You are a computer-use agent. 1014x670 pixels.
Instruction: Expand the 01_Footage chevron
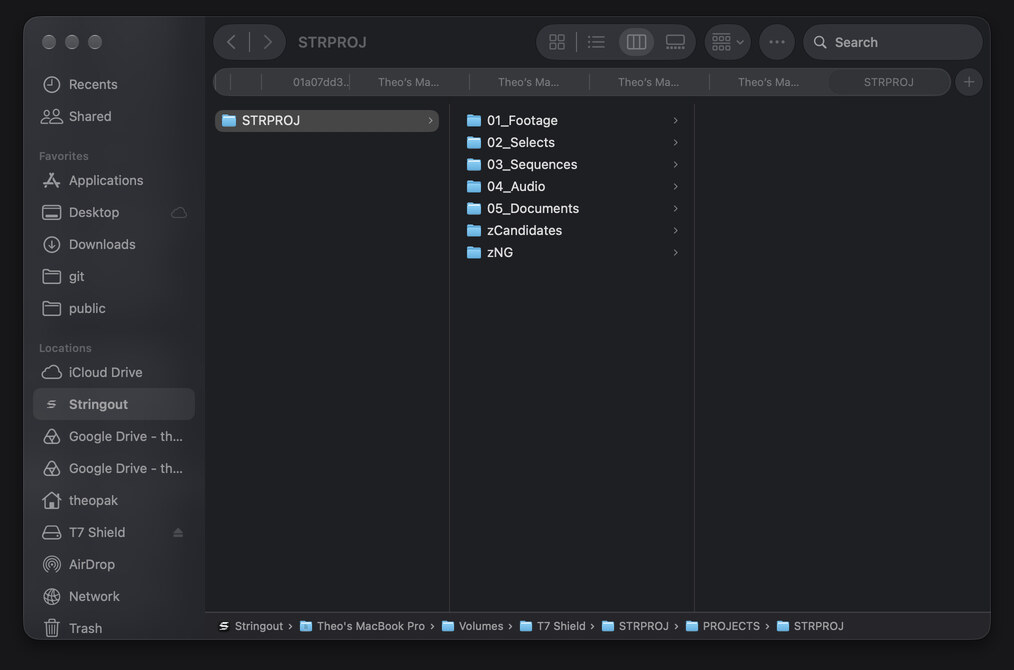[x=675, y=121]
